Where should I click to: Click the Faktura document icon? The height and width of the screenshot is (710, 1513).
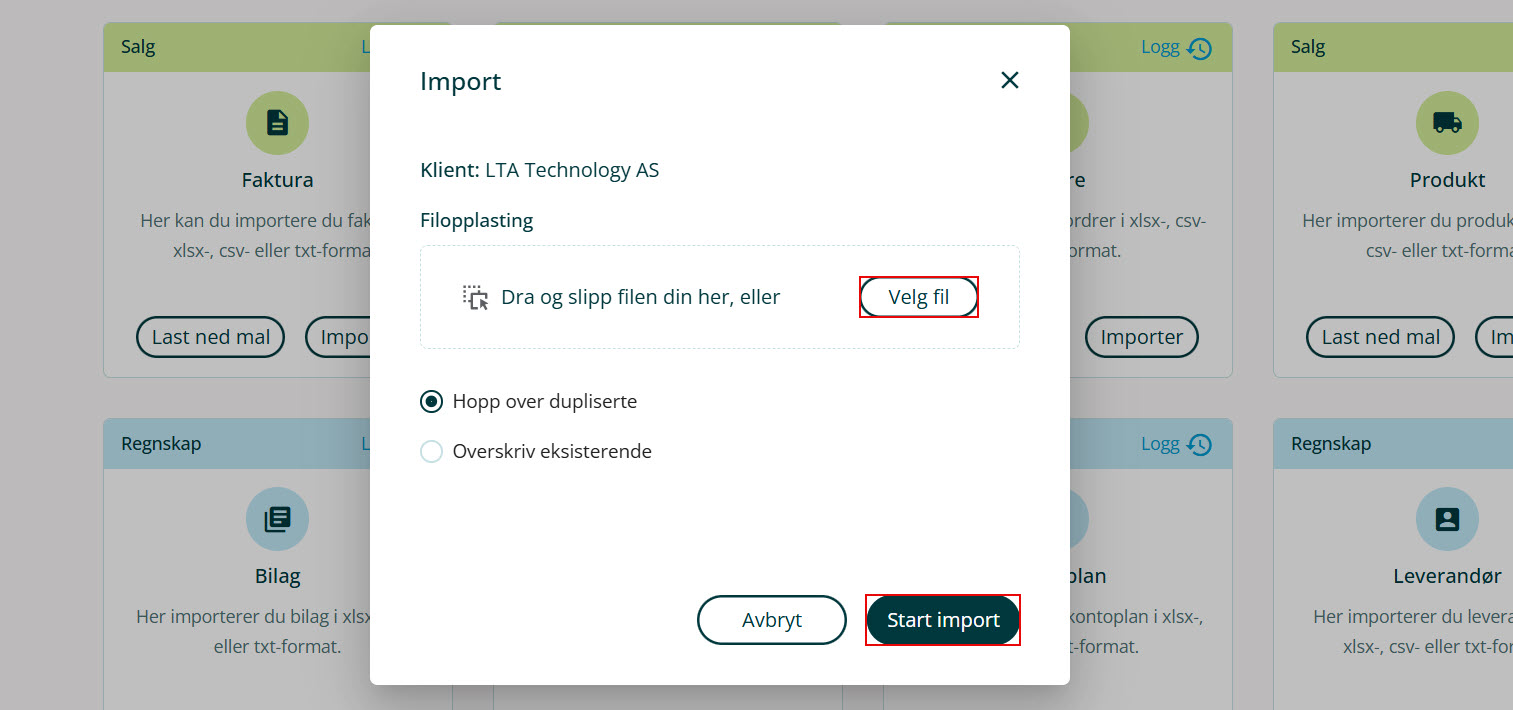277,123
